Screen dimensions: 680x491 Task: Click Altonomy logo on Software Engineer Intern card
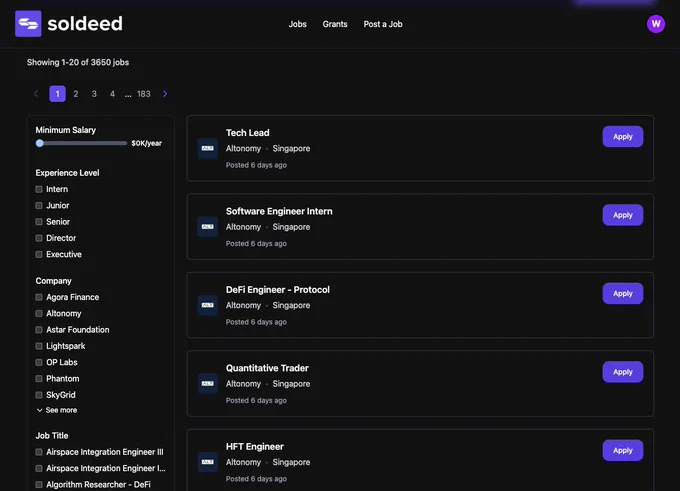coord(208,227)
